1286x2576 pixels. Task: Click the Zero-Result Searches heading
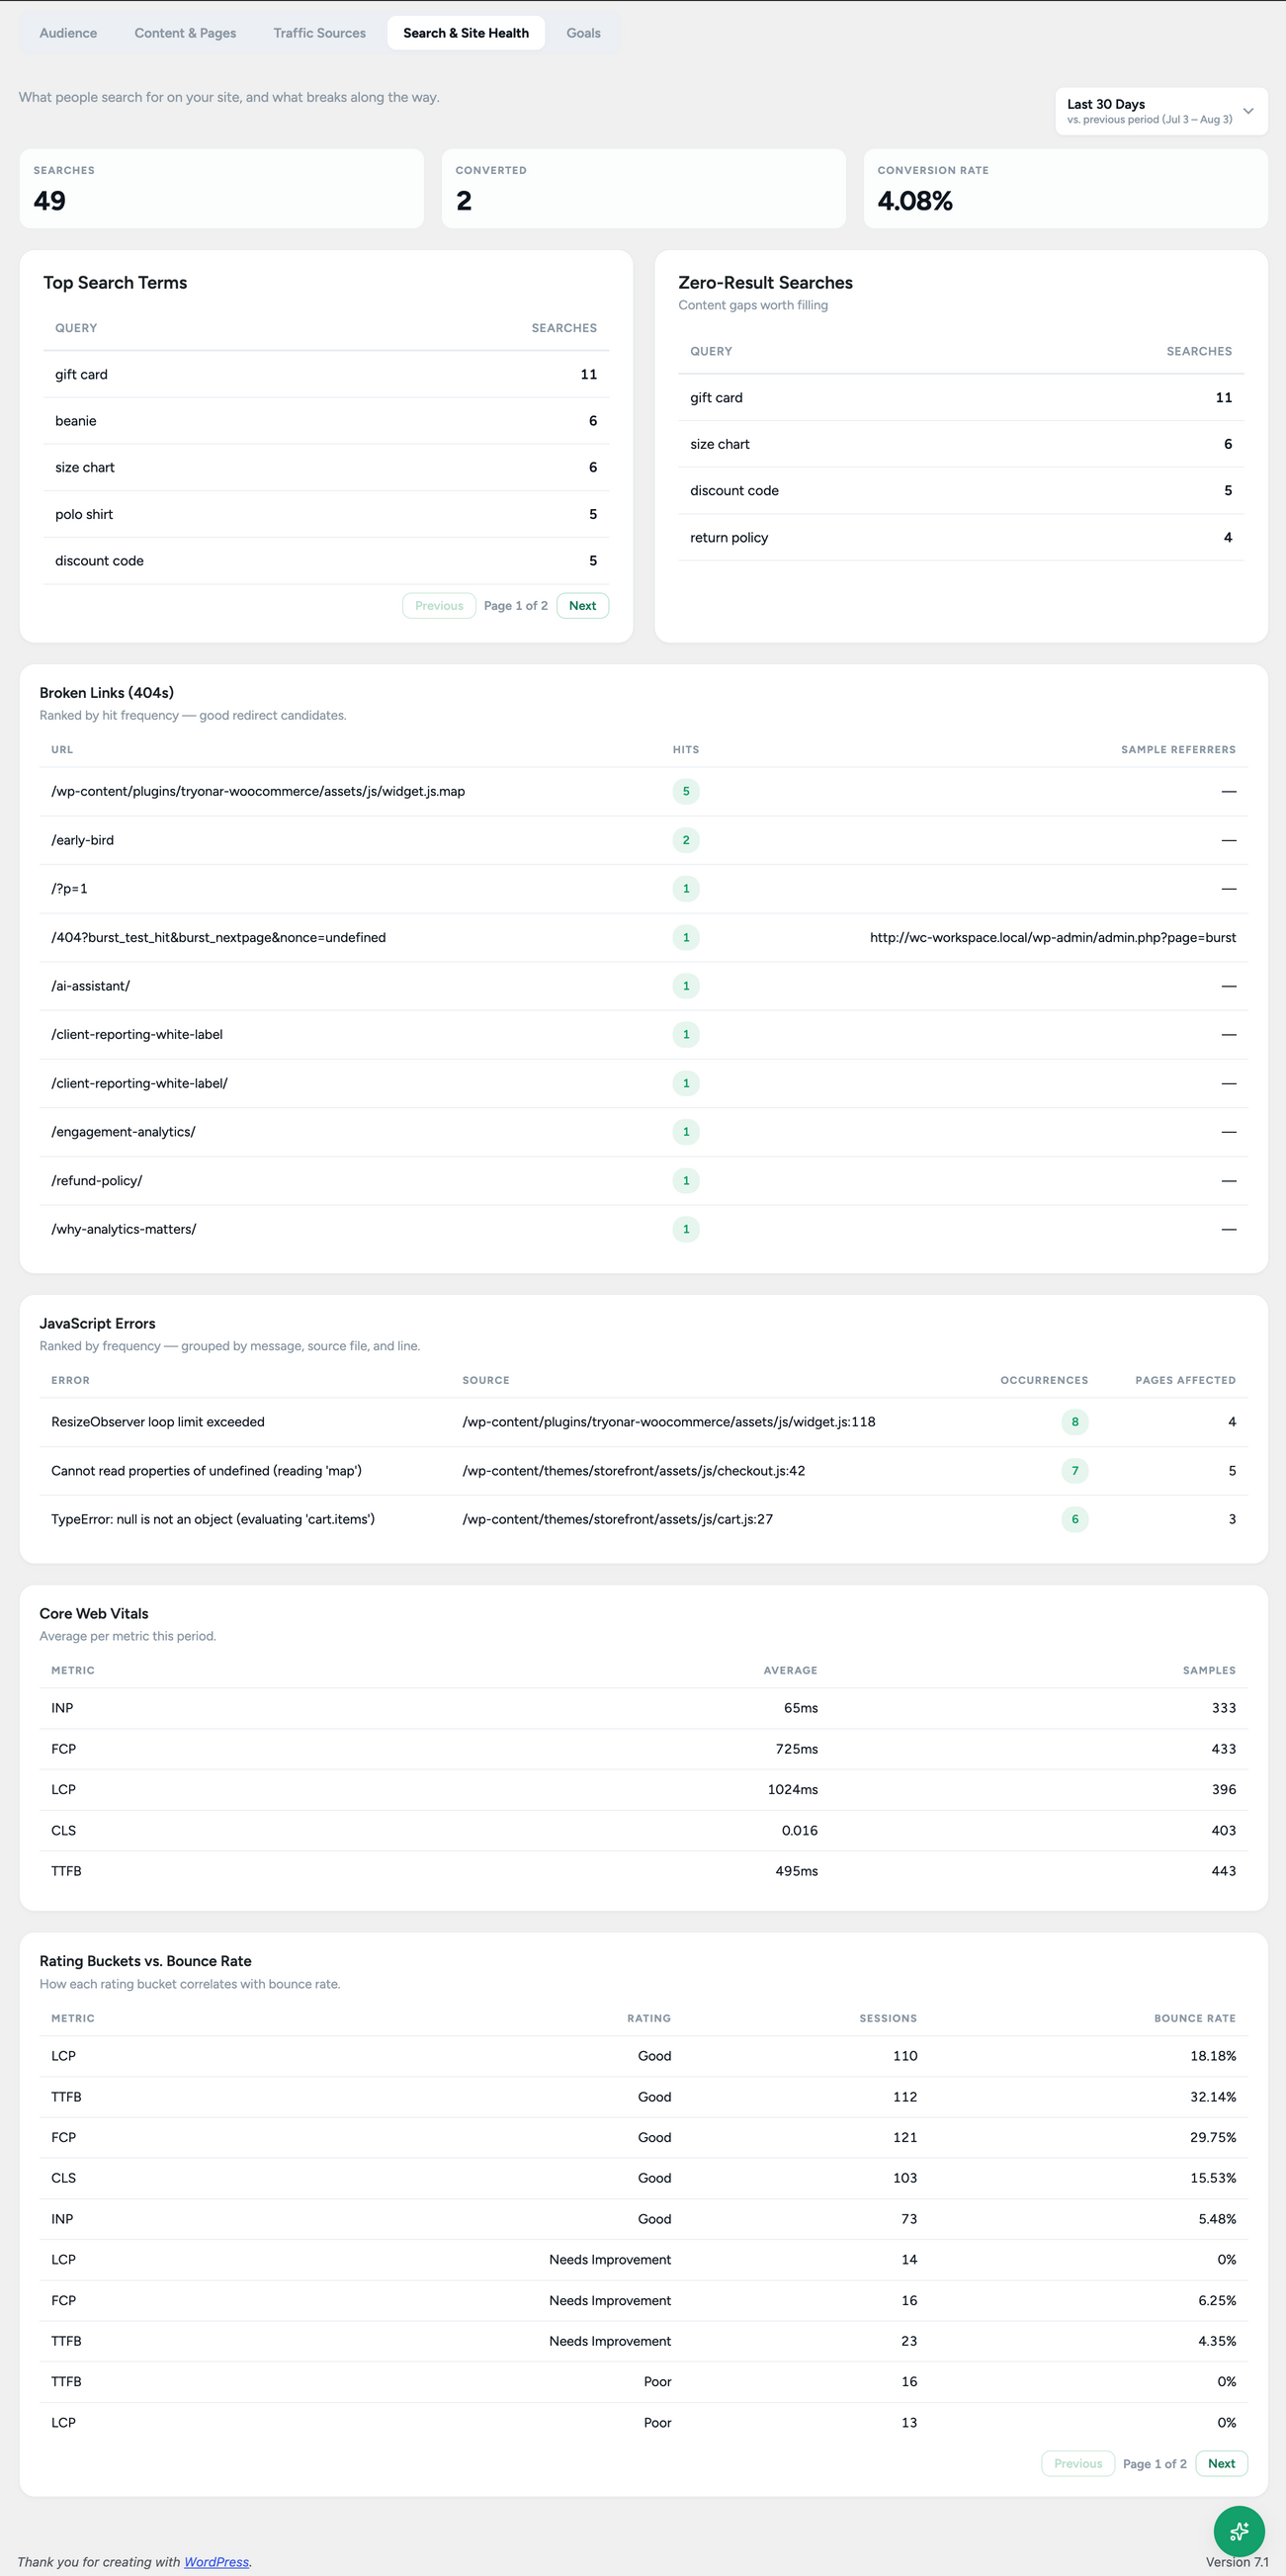pos(765,283)
